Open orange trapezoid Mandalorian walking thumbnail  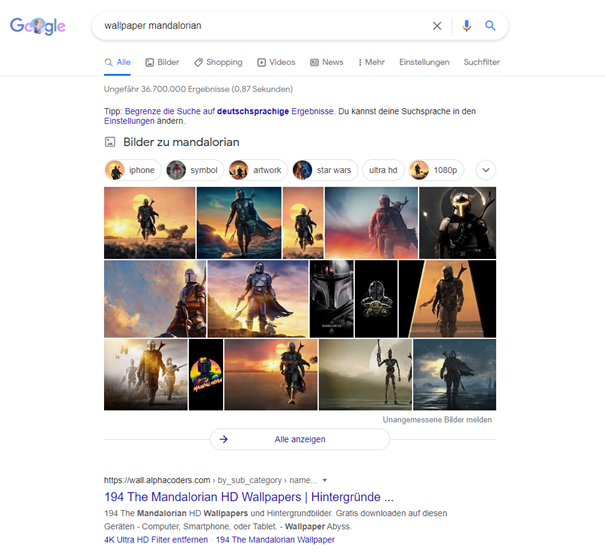click(x=448, y=299)
